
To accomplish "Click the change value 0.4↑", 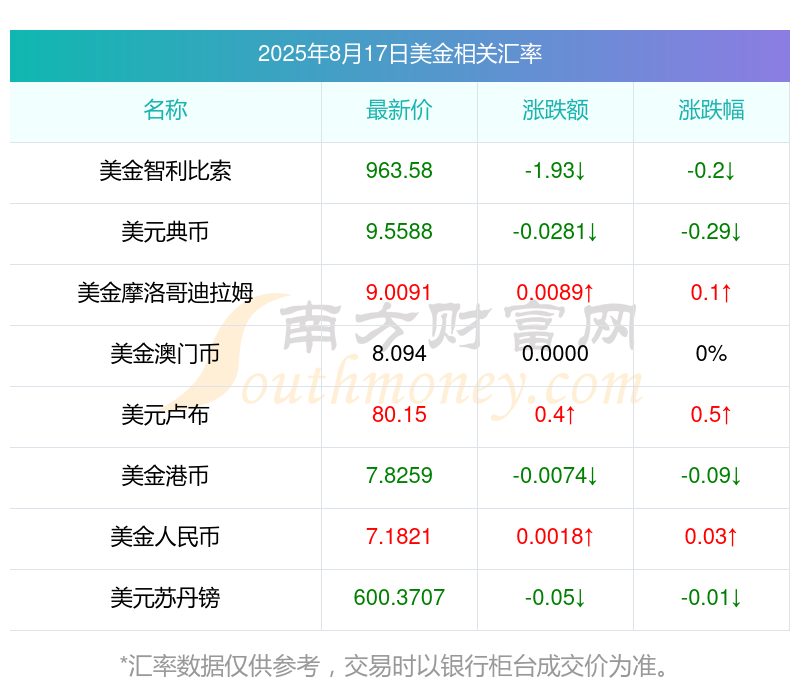I will point(555,415).
